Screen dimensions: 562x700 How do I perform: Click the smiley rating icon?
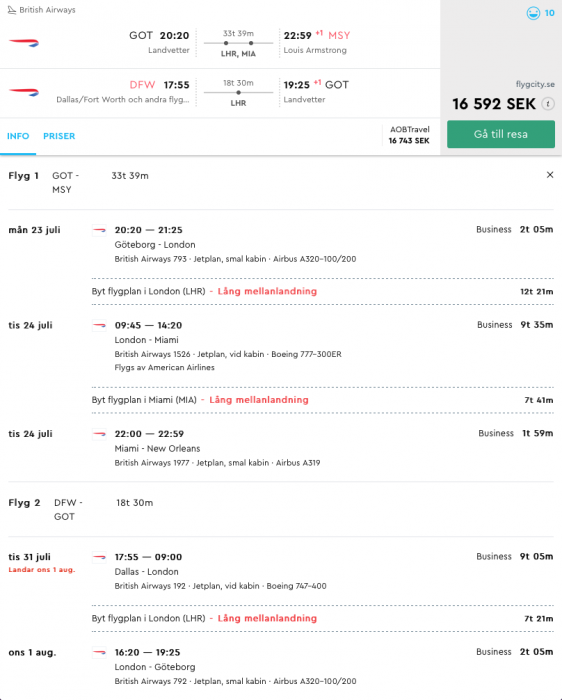pyautogui.click(x=533, y=13)
